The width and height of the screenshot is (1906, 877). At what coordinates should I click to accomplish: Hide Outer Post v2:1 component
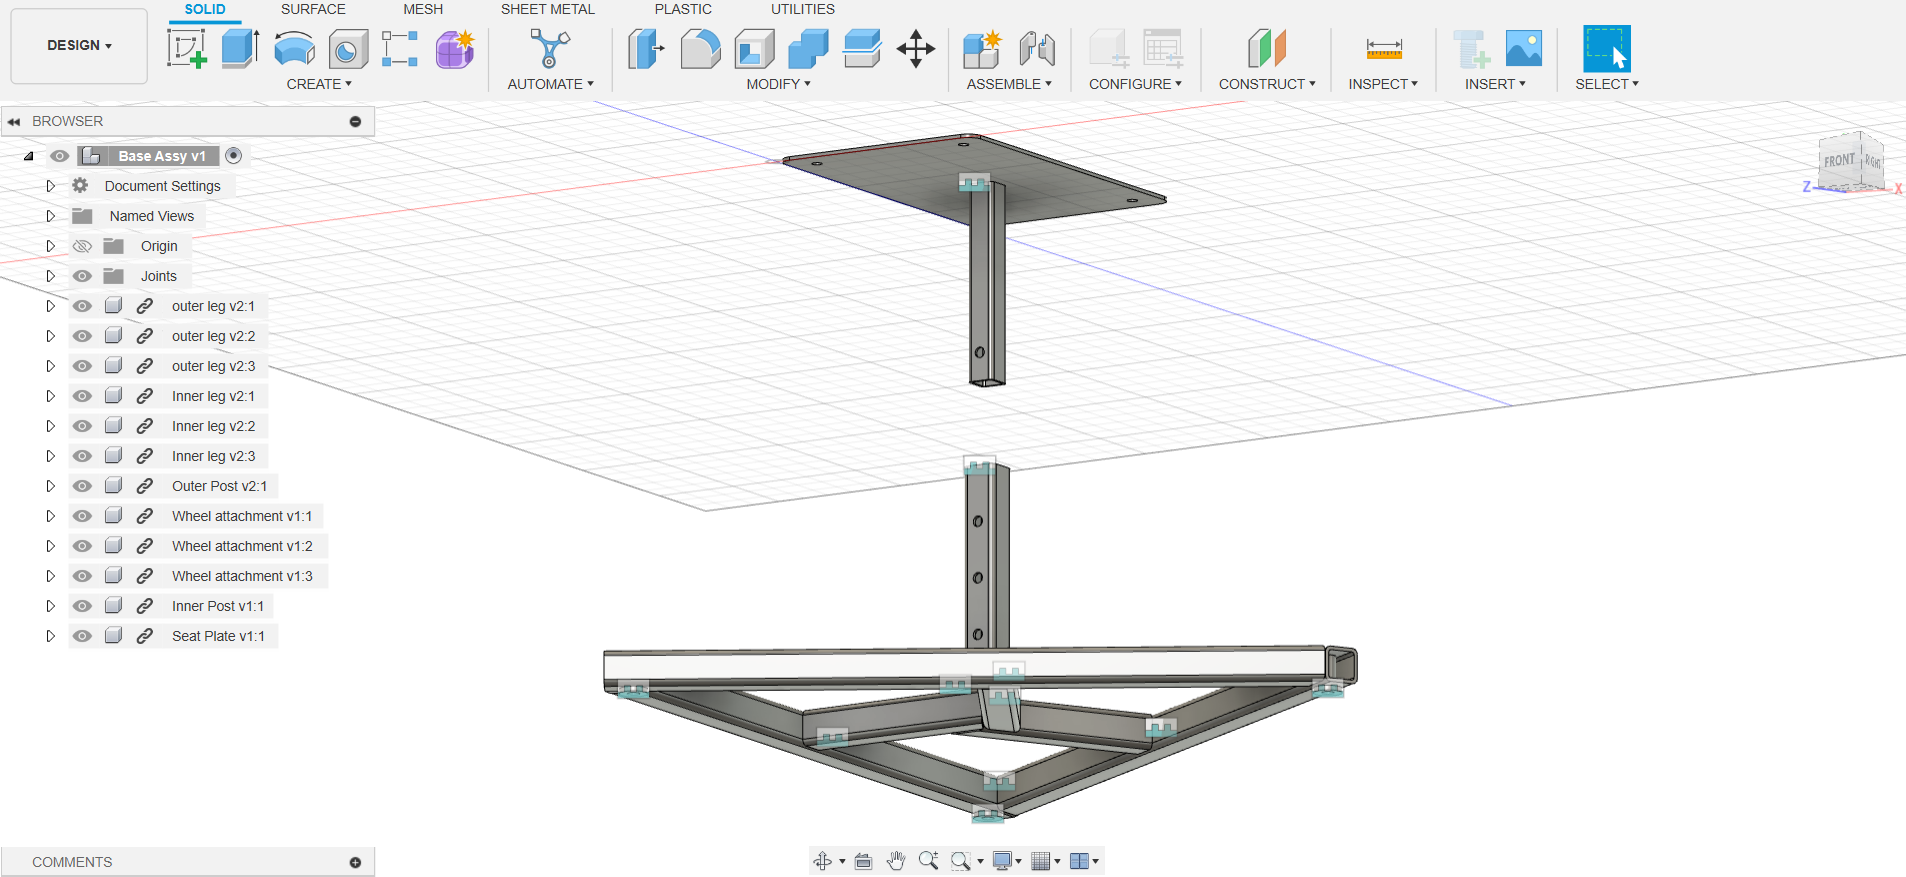click(x=82, y=486)
